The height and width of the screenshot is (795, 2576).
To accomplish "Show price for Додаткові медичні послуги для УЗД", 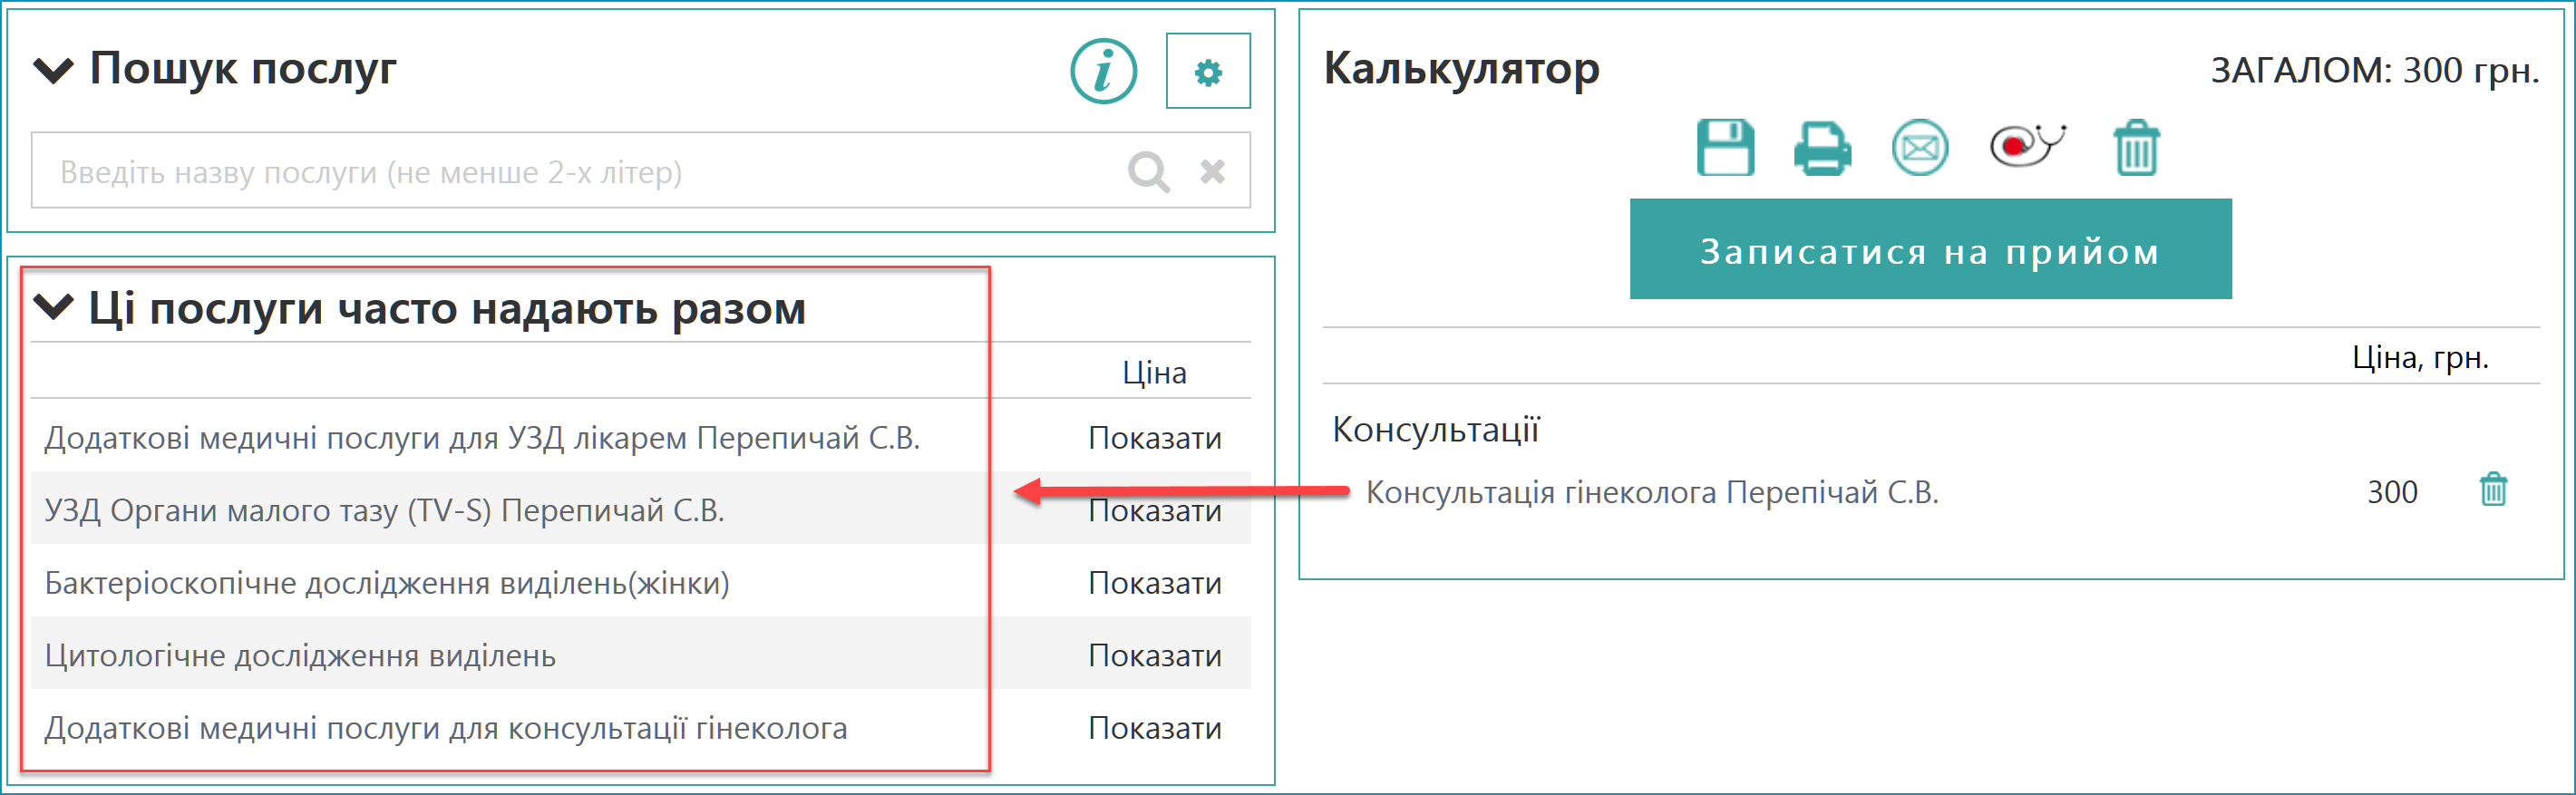I will pos(1154,438).
